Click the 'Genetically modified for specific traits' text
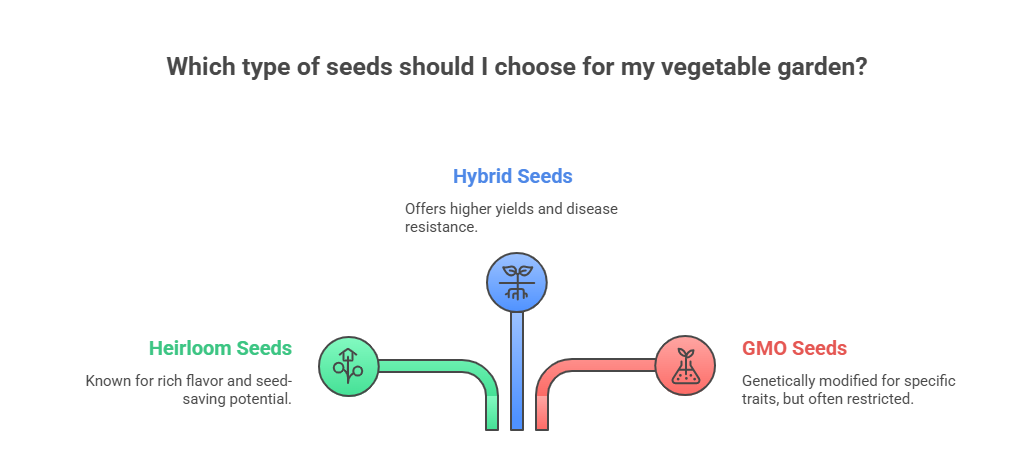The image size is (1034, 474). (848, 381)
